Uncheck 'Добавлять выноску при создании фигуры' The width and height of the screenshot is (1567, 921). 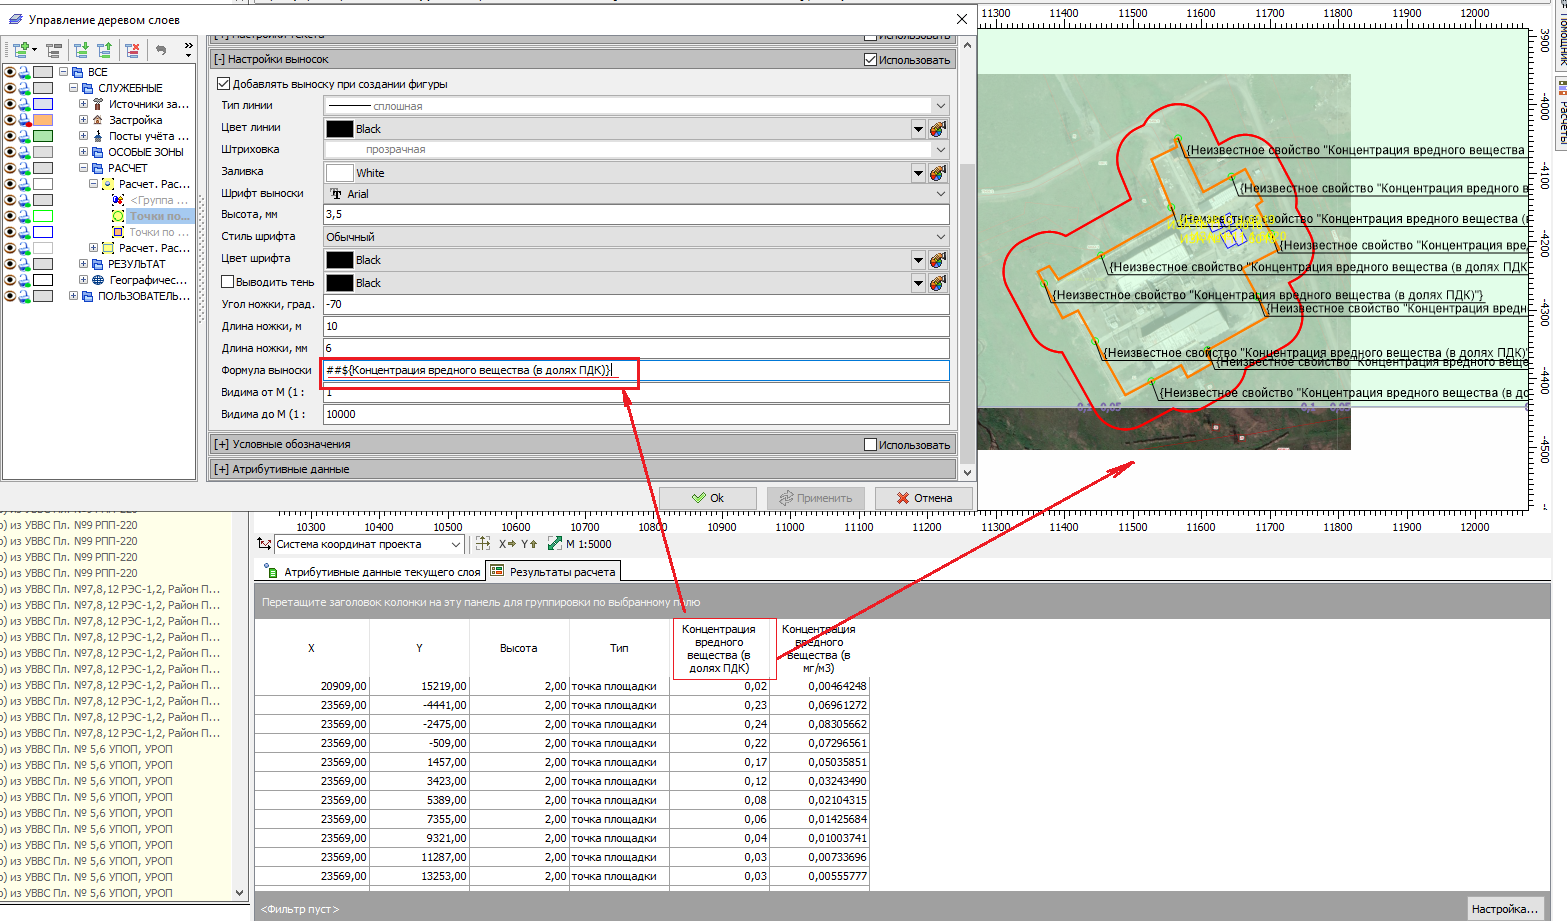[x=224, y=84]
